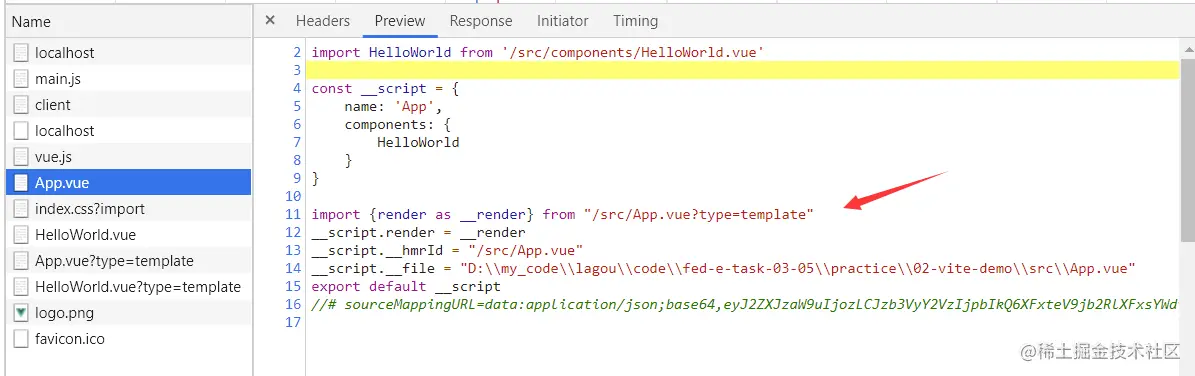Click the icon beside App.vue?type=template
The width and height of the screenshot is (1195, 376).
click(21, 260)
